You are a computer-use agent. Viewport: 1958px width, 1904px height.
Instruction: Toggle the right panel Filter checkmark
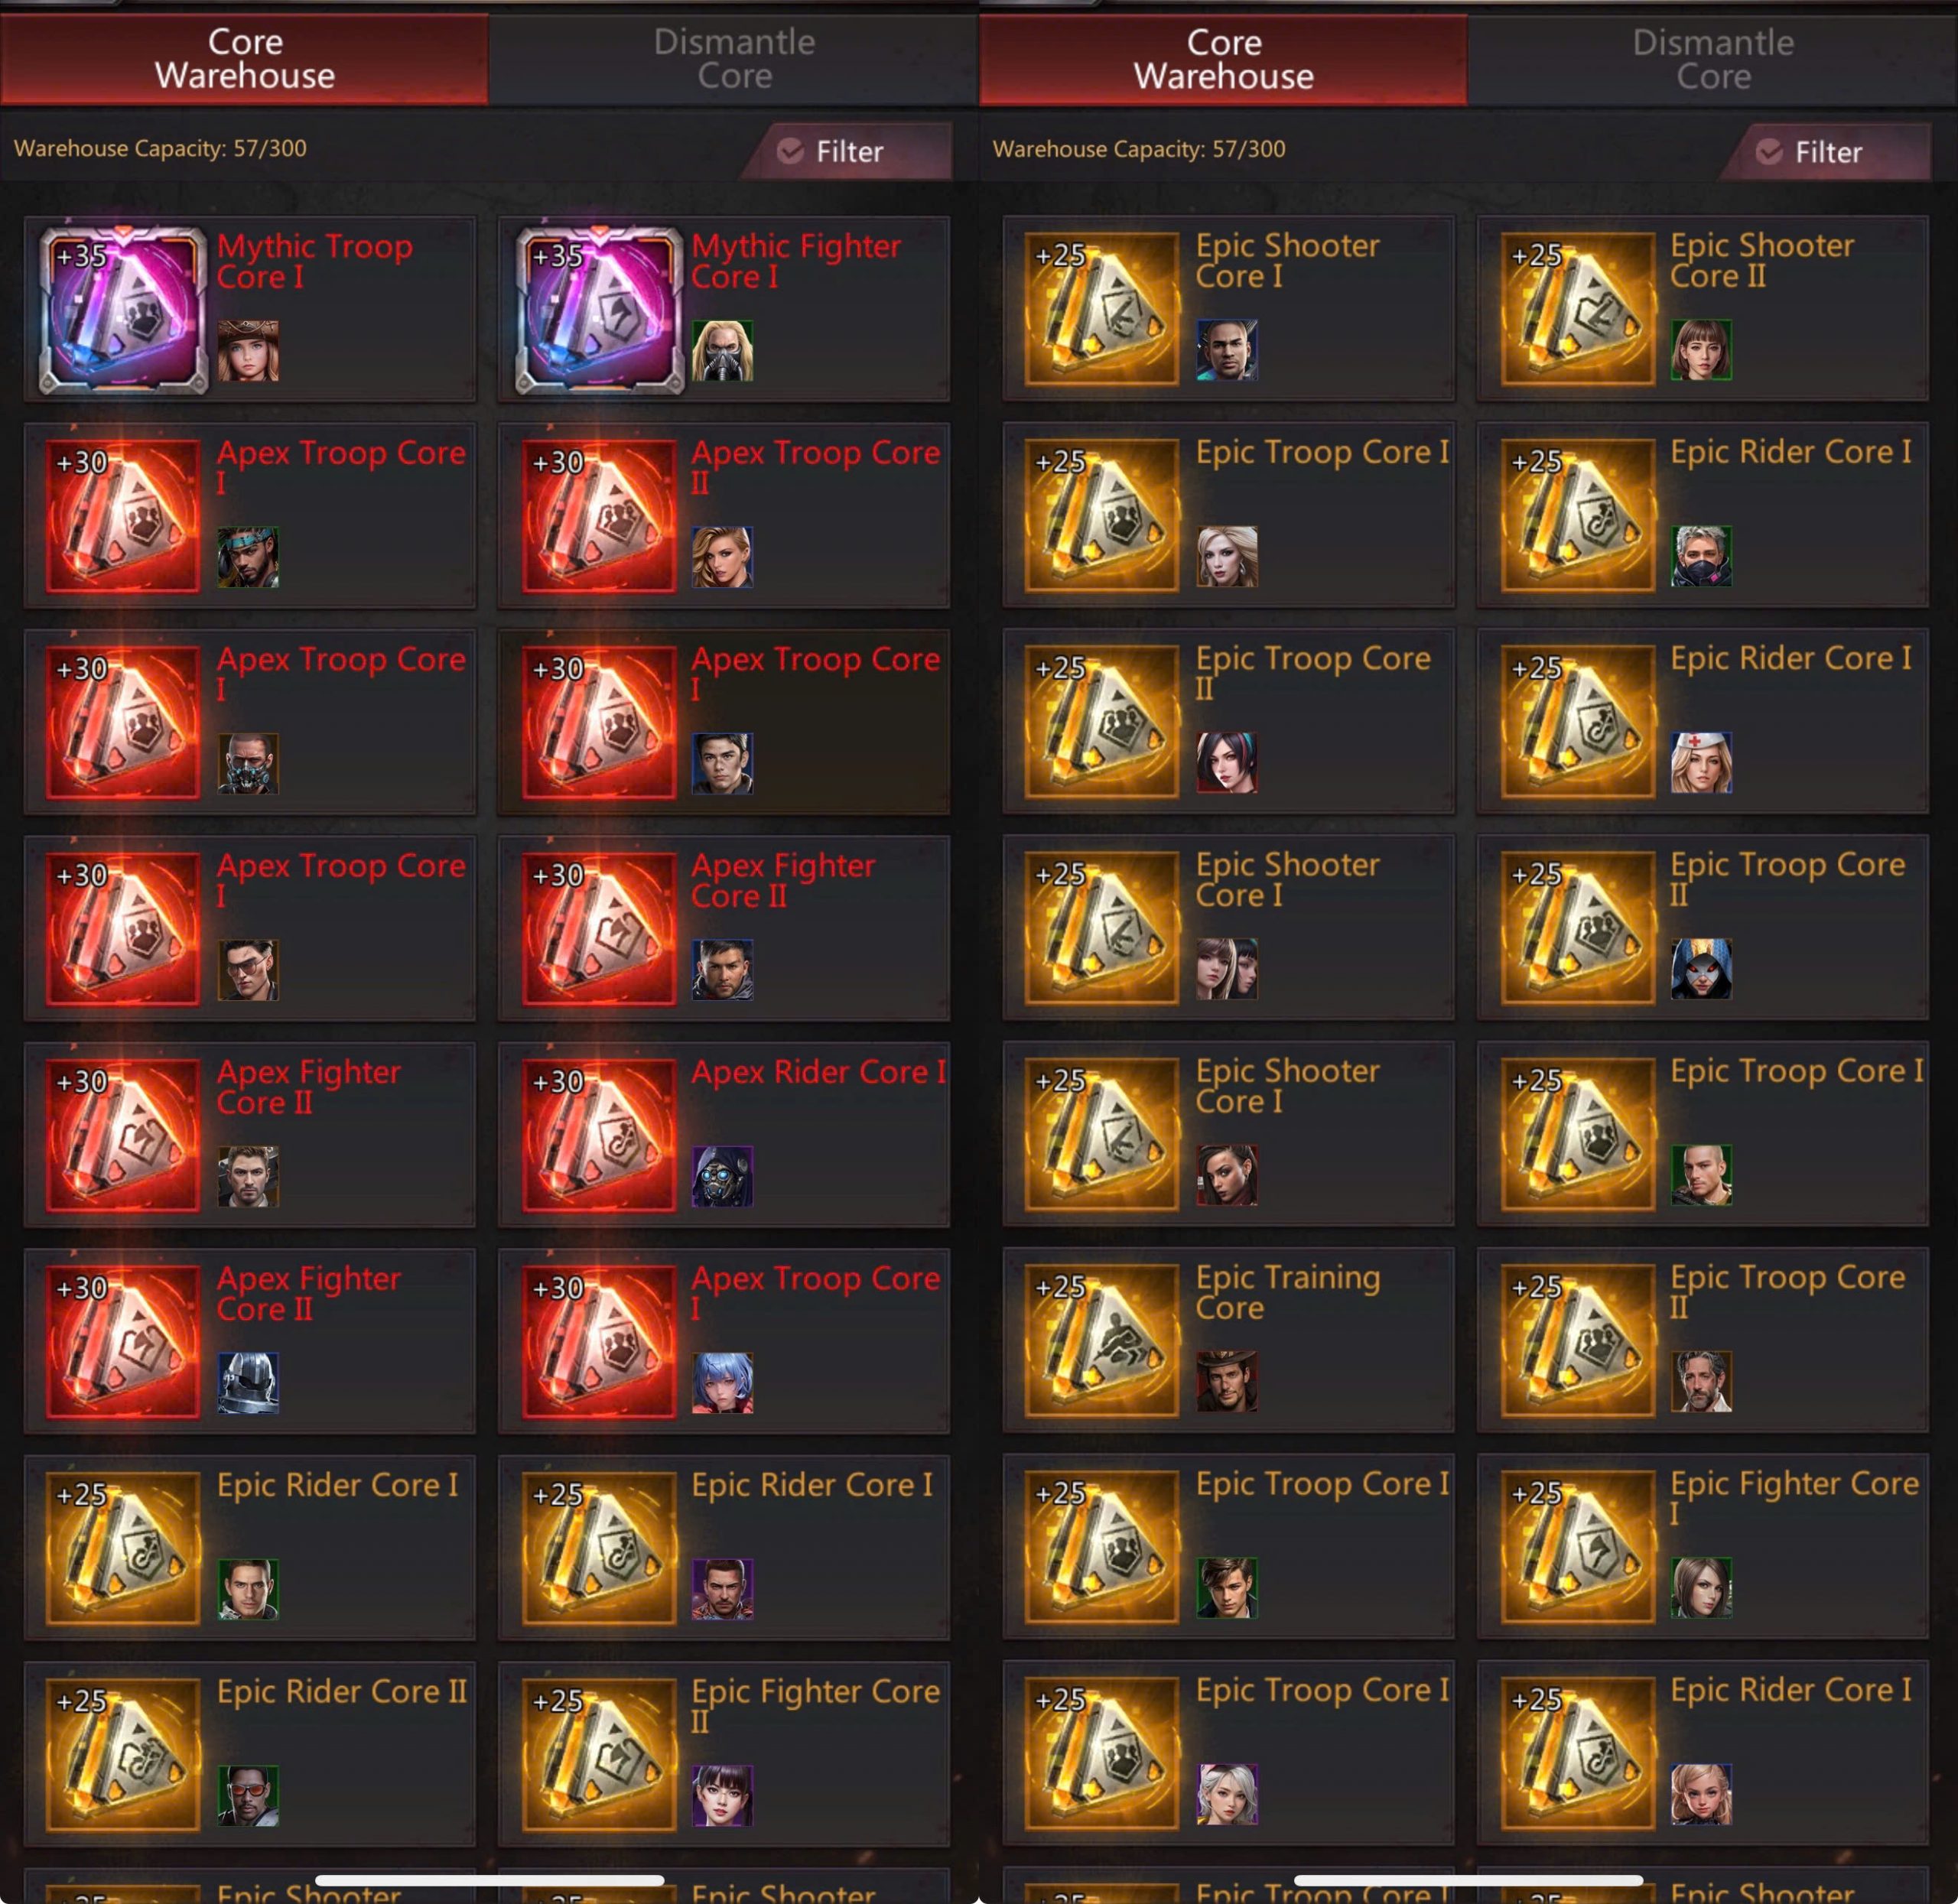[x=1769, y=152]
